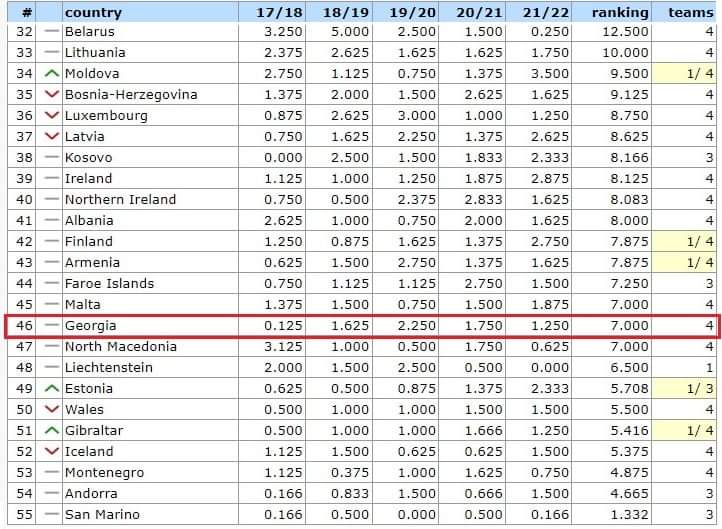Select the country name 'Latvia'
The height and width of the screenshot is (529, 722).
[x=85, y=136]
